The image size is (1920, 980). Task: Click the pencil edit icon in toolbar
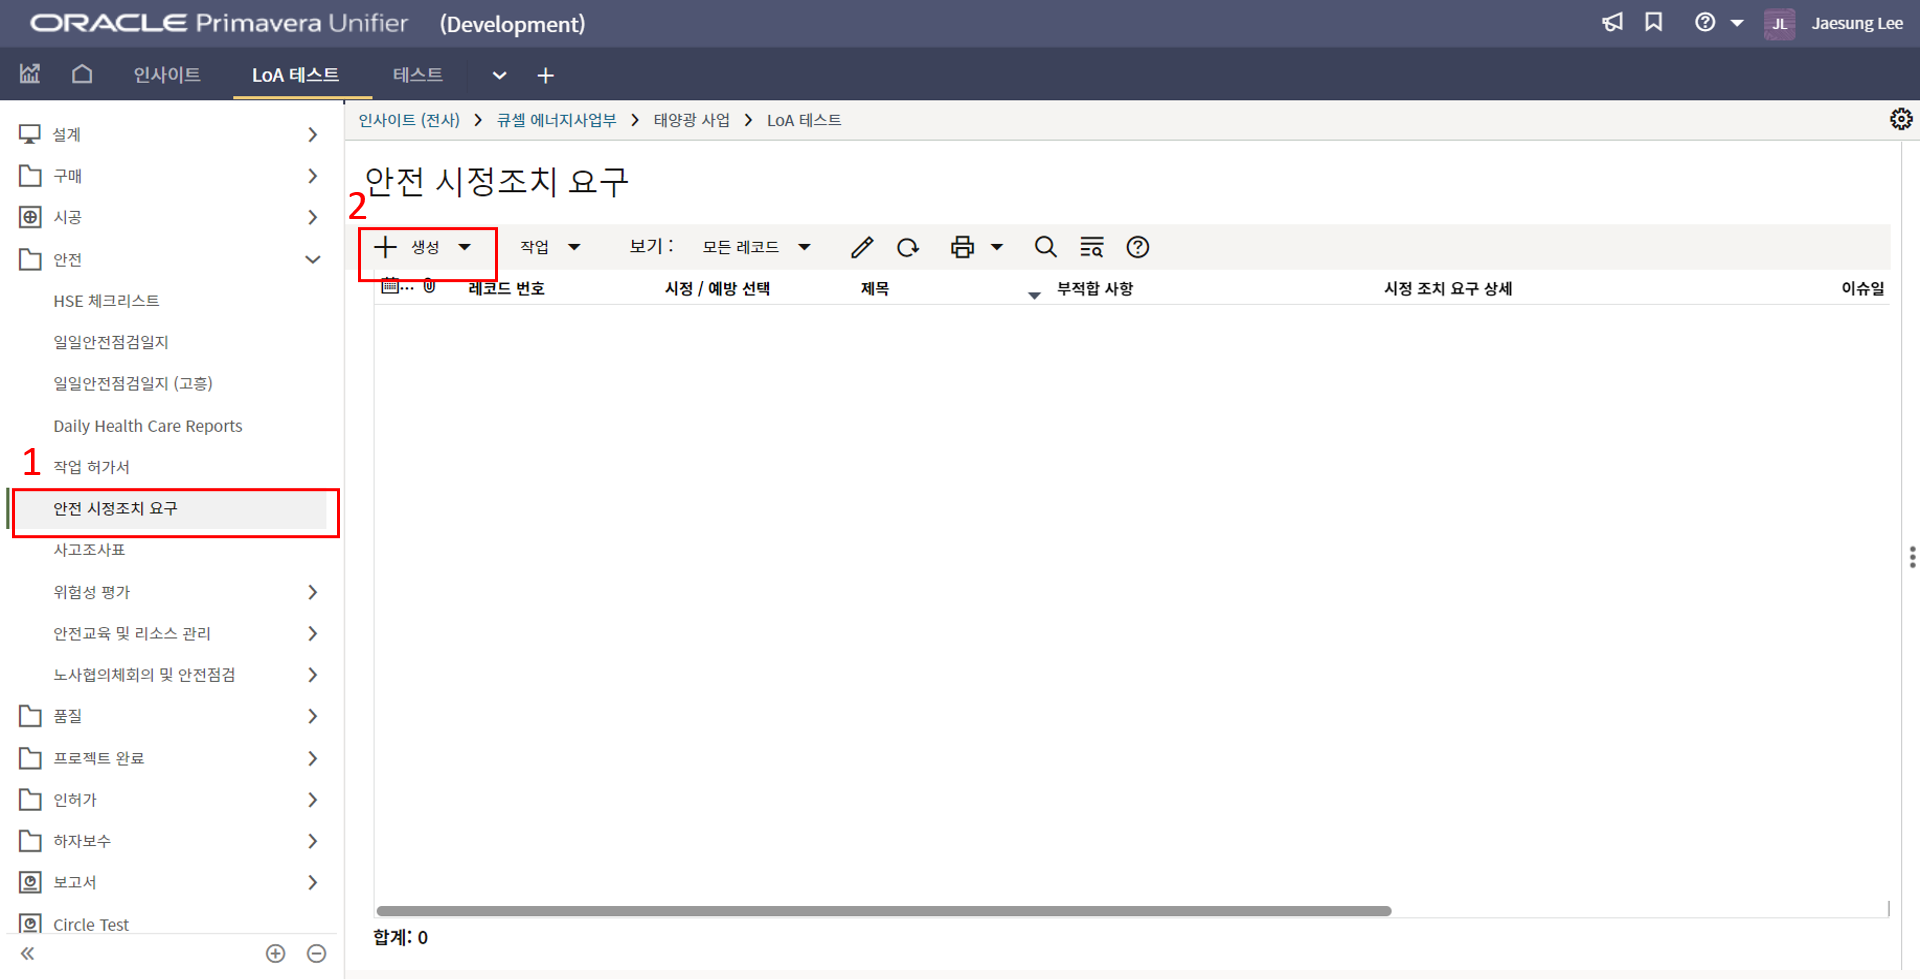862,247
